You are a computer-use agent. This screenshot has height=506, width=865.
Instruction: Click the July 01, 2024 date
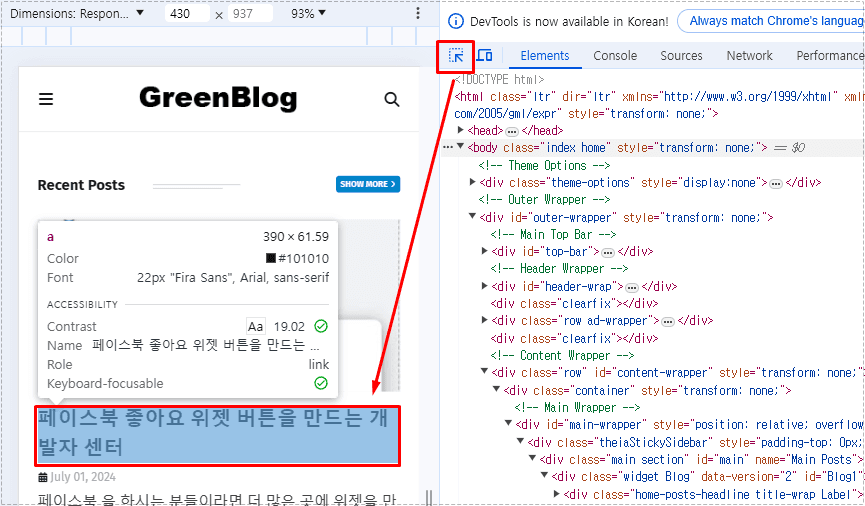click(83, 477)
